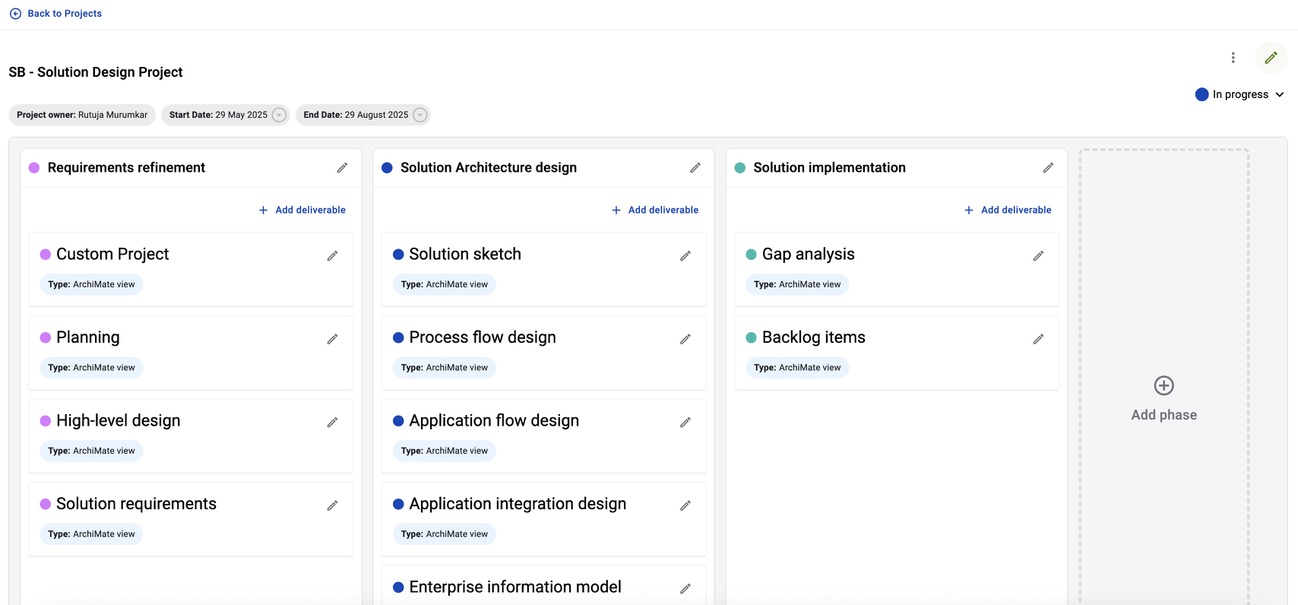Open the Start Date dropdown arrow
This screenshot has width=1298, height=605.
279,115
